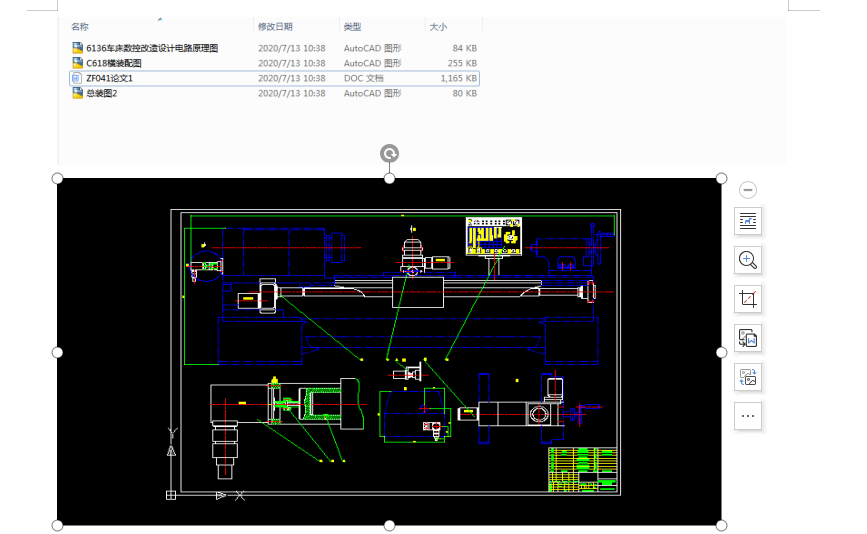Select the CAD drawing image
The image size is (867, 534).
389,352
